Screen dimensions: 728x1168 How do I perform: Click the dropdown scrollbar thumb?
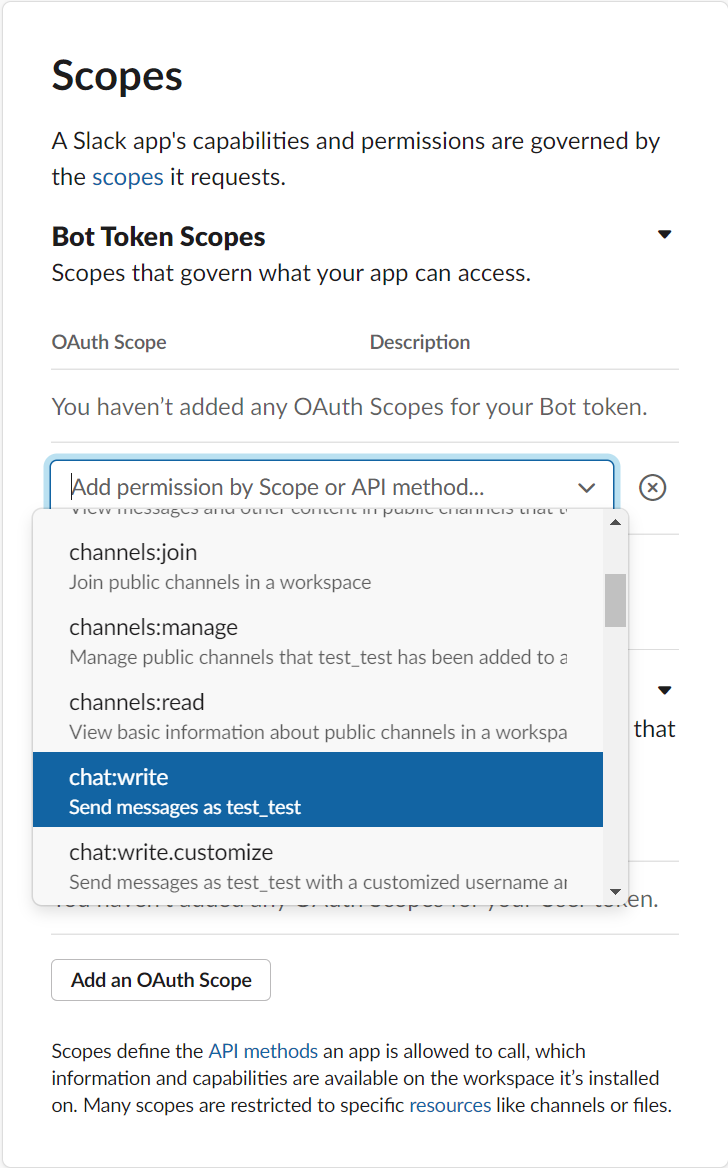click(615, 600)
